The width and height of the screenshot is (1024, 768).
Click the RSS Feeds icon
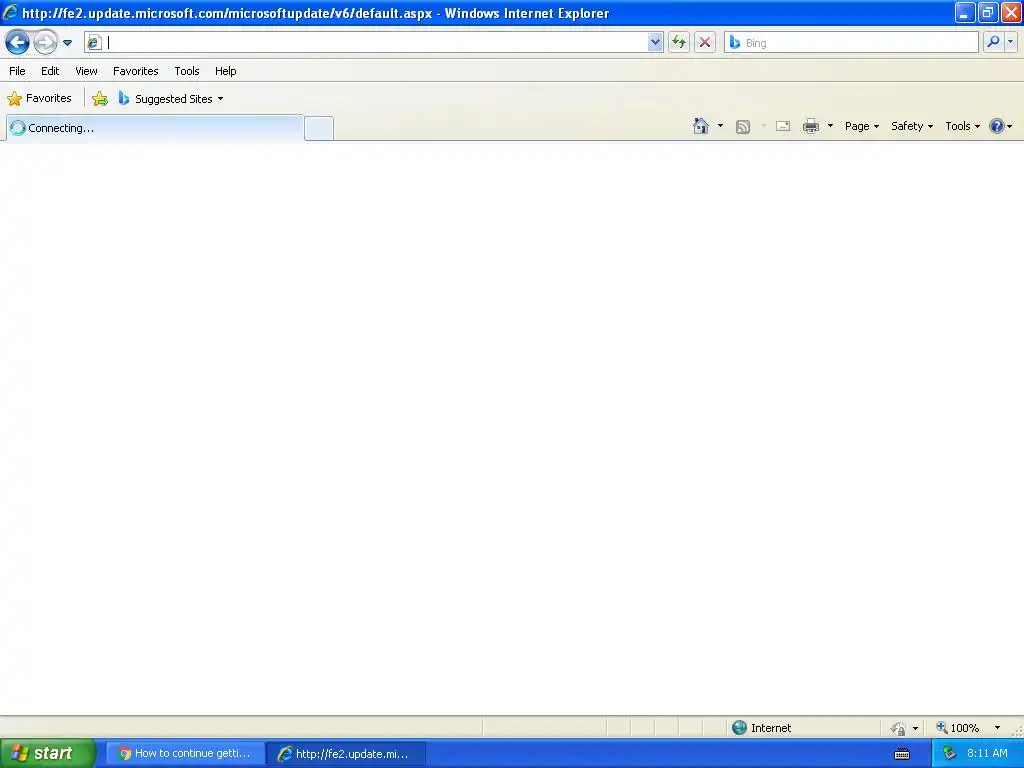743,127
